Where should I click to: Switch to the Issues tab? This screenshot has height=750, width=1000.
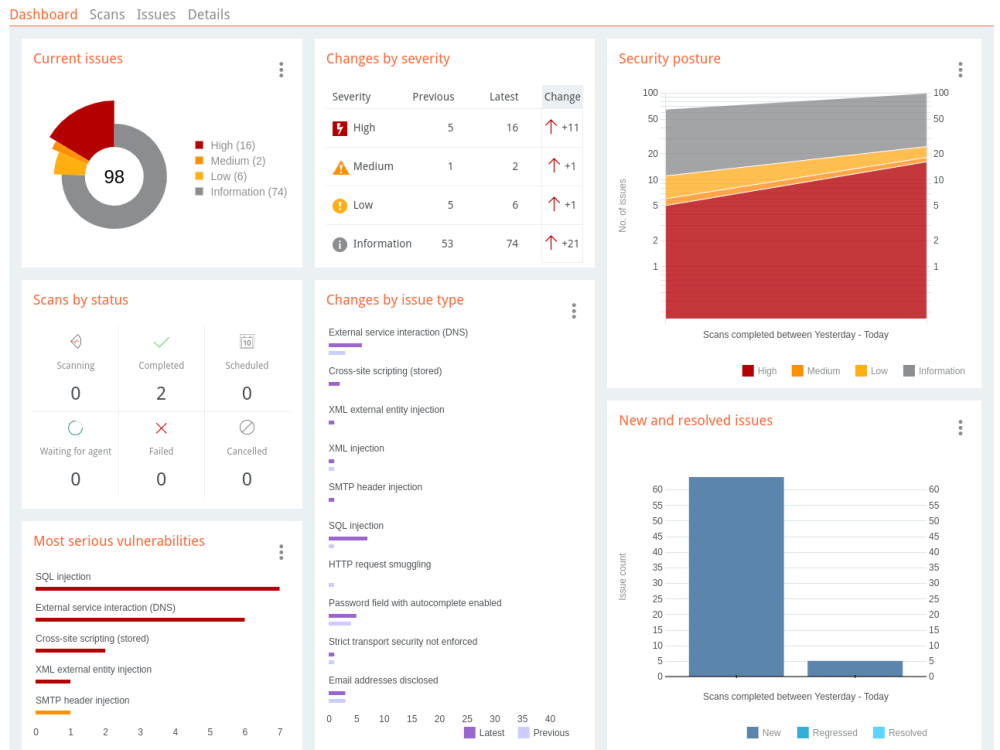(156, 14)
